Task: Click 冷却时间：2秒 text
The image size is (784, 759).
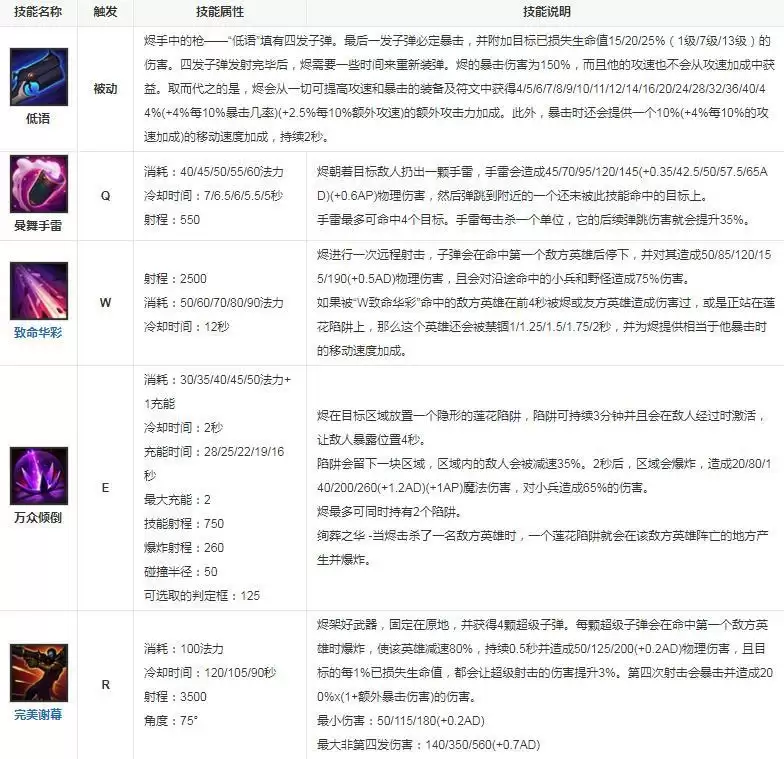Action: tap(184, 428)
